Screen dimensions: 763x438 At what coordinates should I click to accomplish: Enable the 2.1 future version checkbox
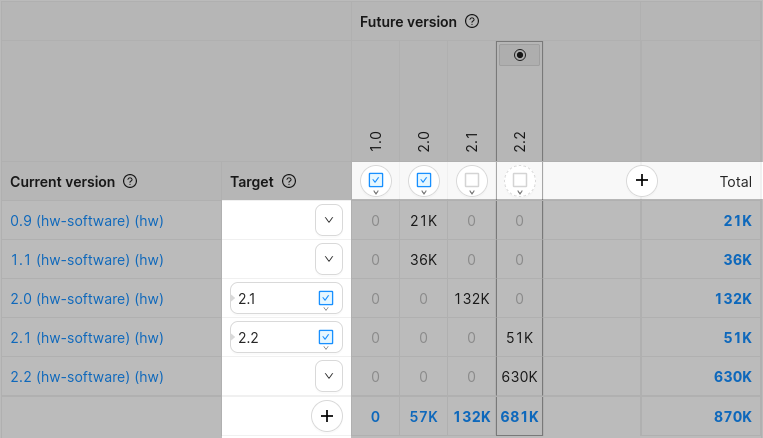point(472,181)
